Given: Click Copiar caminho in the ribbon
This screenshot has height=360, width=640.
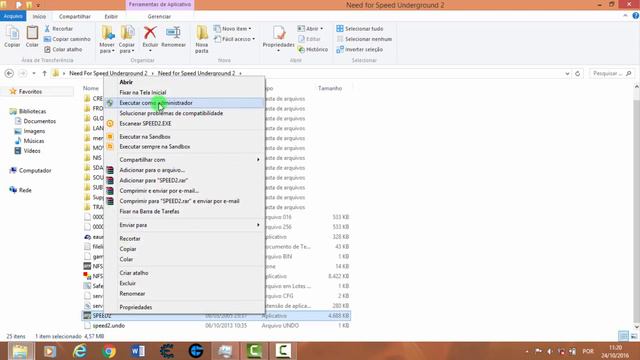Looking at the screenshot, I should click(x=67, y=39).
